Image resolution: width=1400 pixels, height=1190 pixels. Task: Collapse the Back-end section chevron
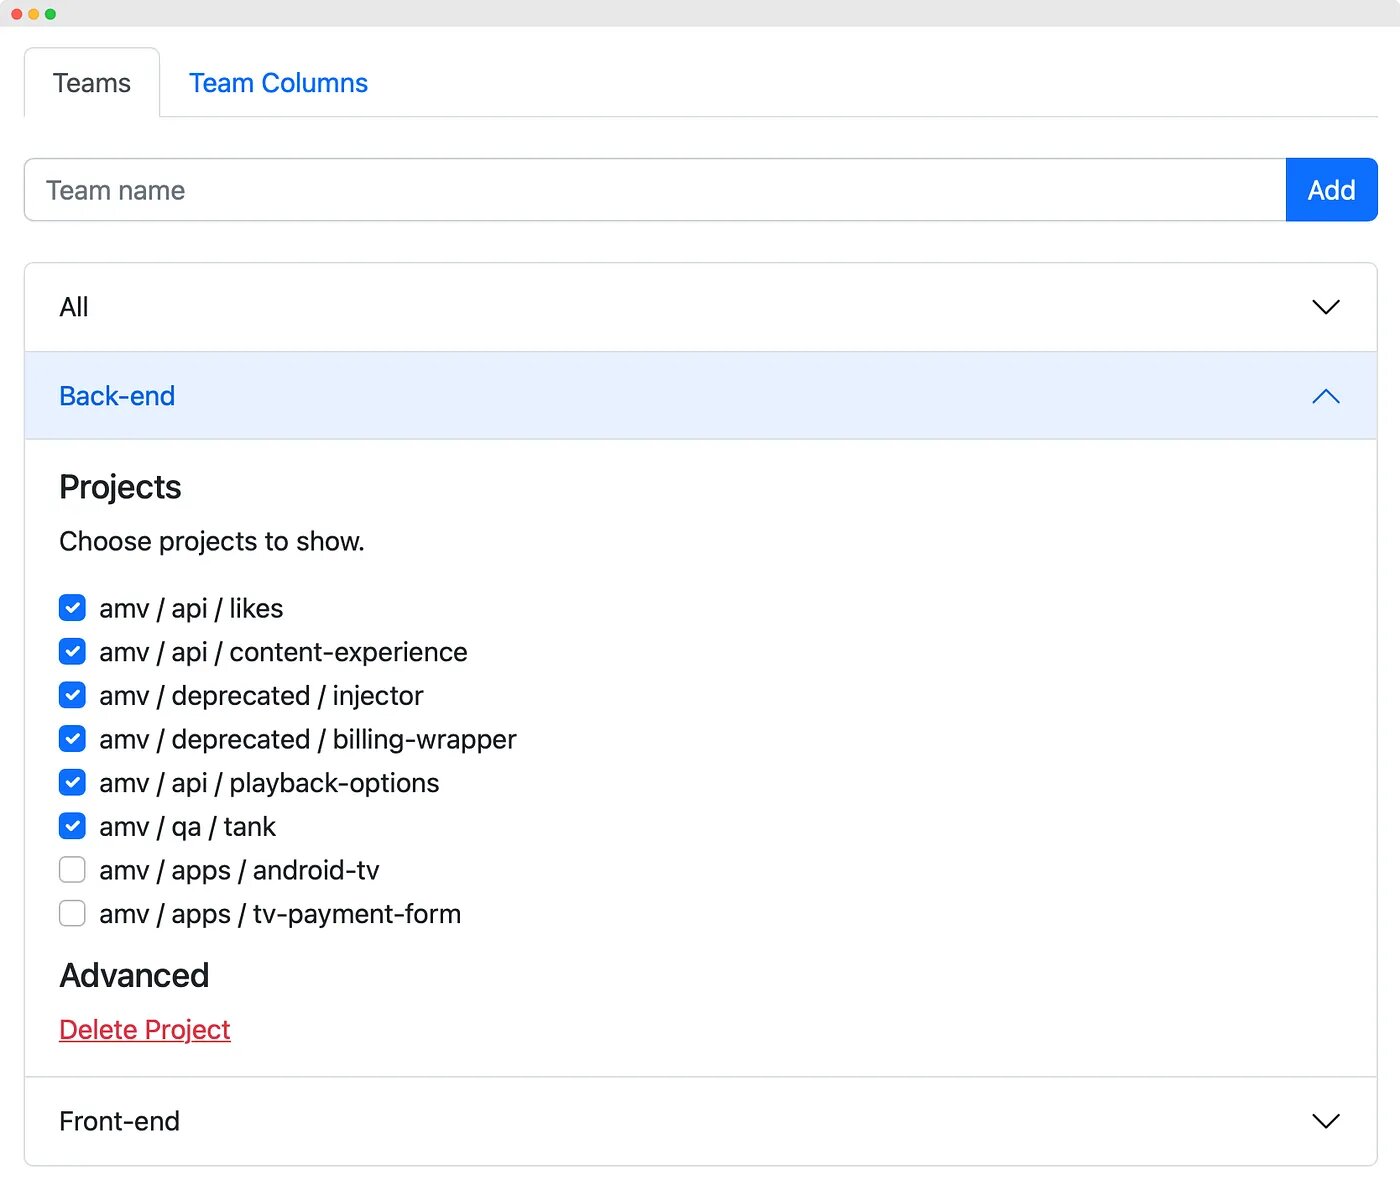click(1325, 396)
